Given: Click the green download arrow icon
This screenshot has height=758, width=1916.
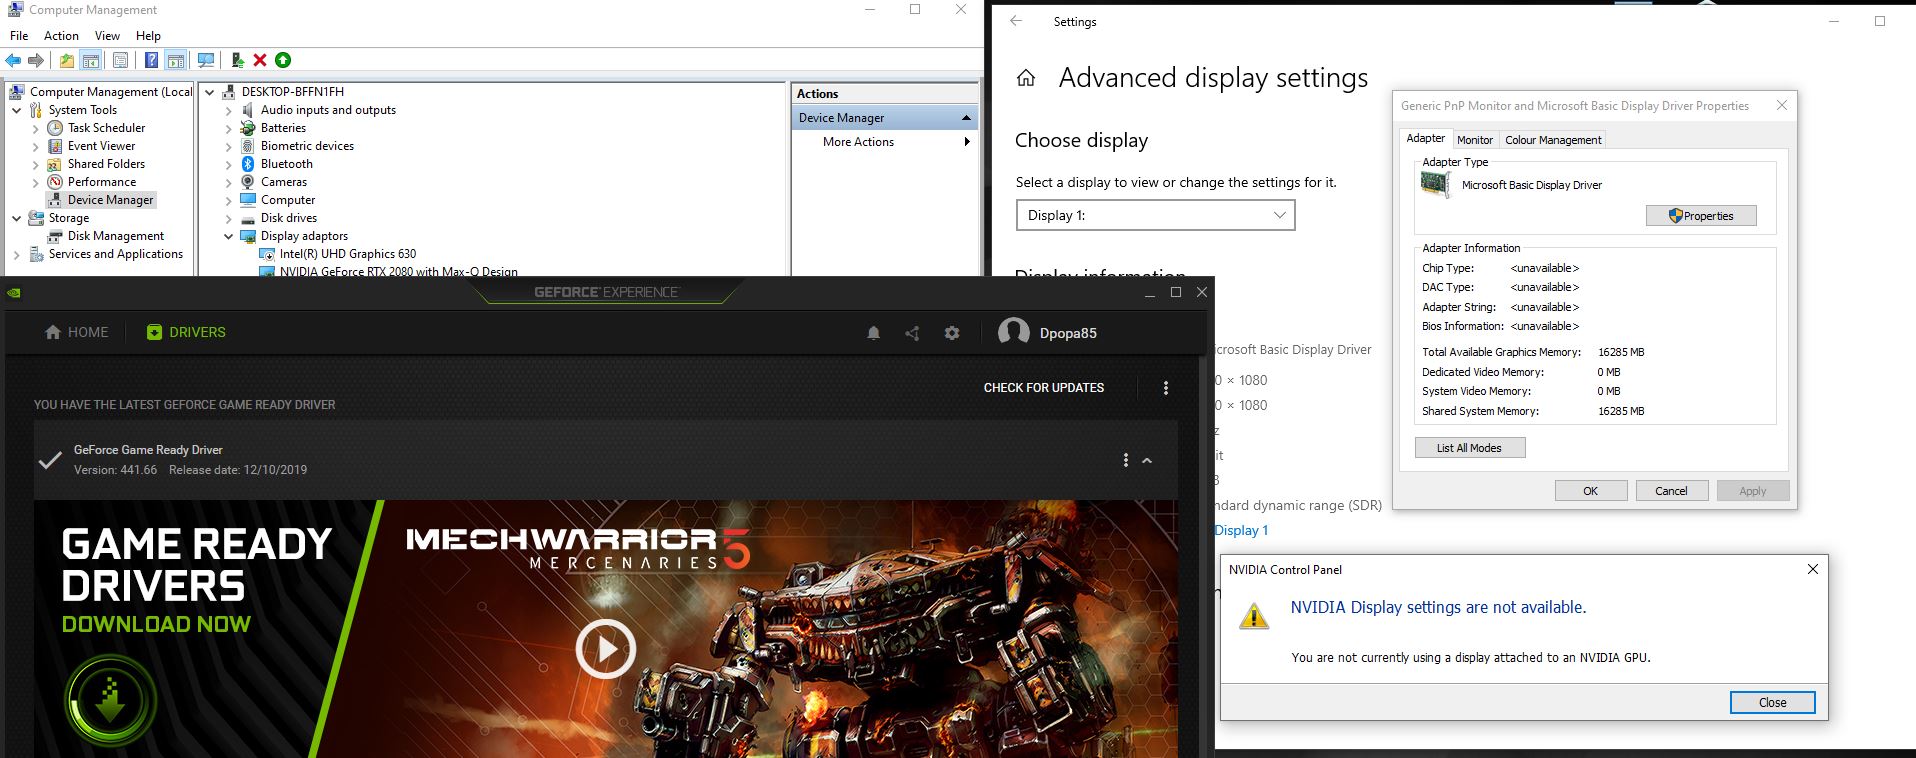Looking at the screenshot, I should (x=111, y=701).
